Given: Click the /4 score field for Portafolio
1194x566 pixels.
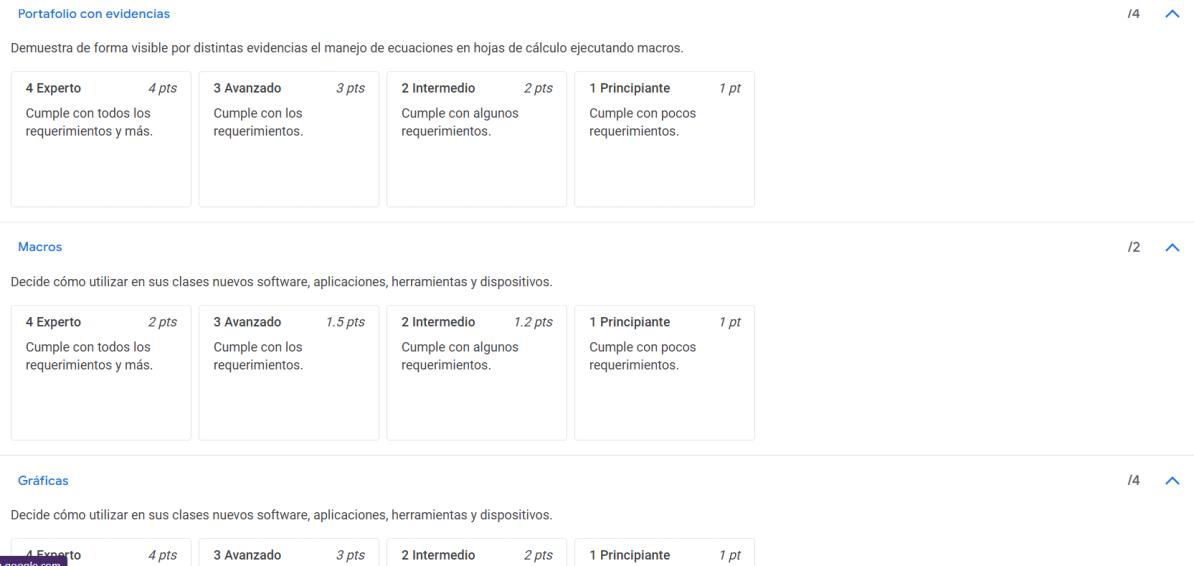Looking at the screenshot, I should click(x=1133, y=14).
